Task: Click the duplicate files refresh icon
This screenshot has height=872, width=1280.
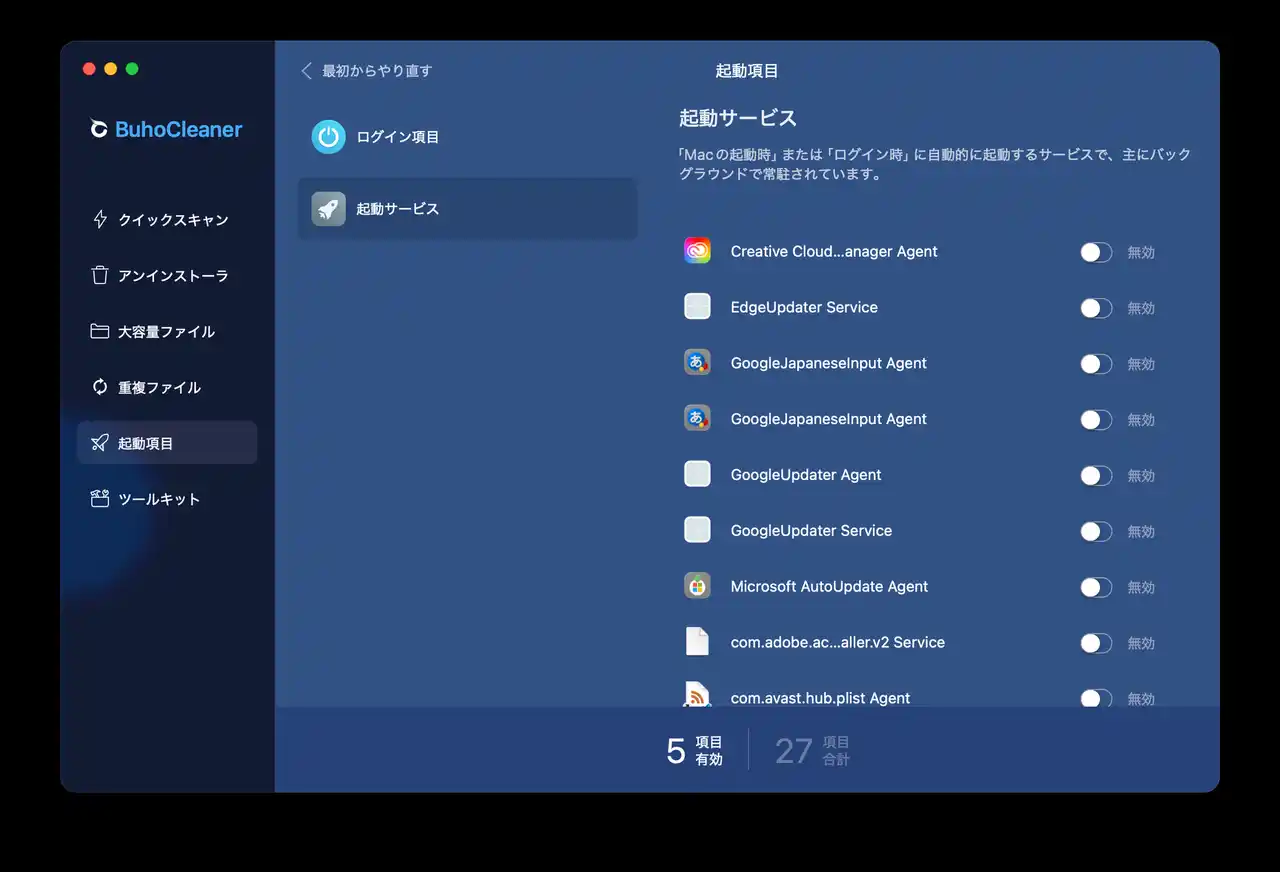Action: (x=100, y=388)
